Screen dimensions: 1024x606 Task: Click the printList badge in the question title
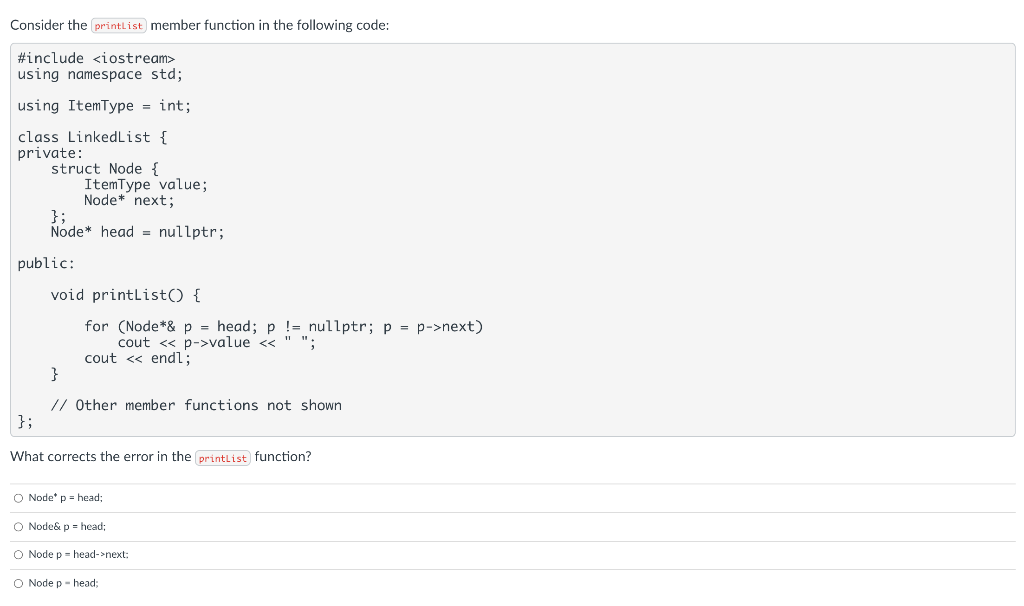coord(119,25)
